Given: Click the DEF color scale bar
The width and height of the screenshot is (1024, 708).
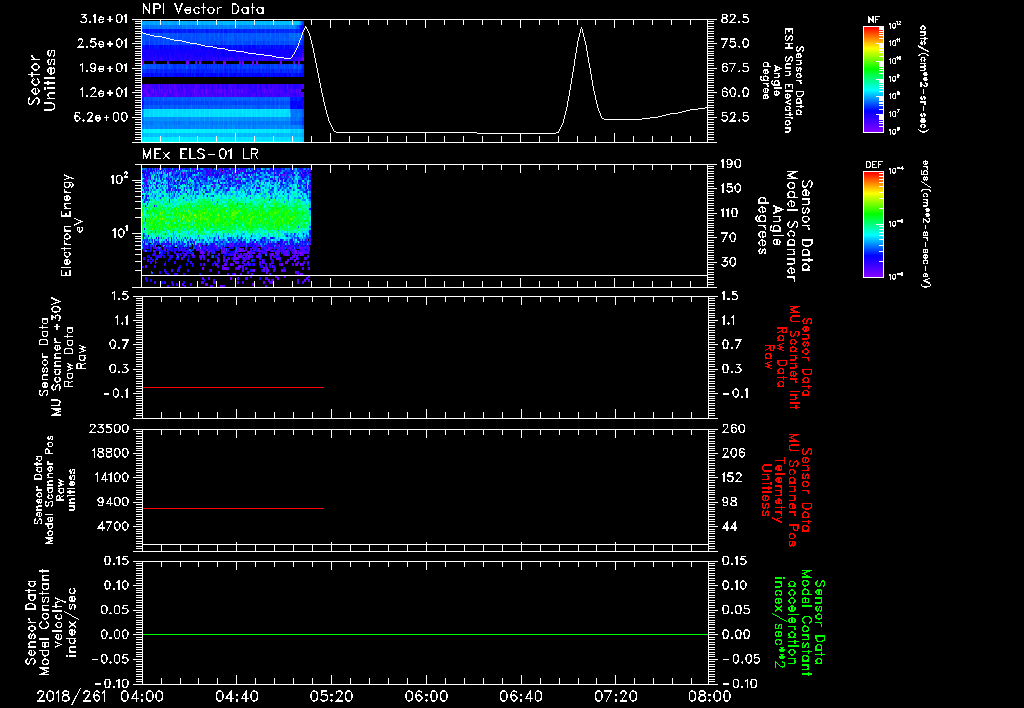Looking at the screenshot, I should point(873,224).
